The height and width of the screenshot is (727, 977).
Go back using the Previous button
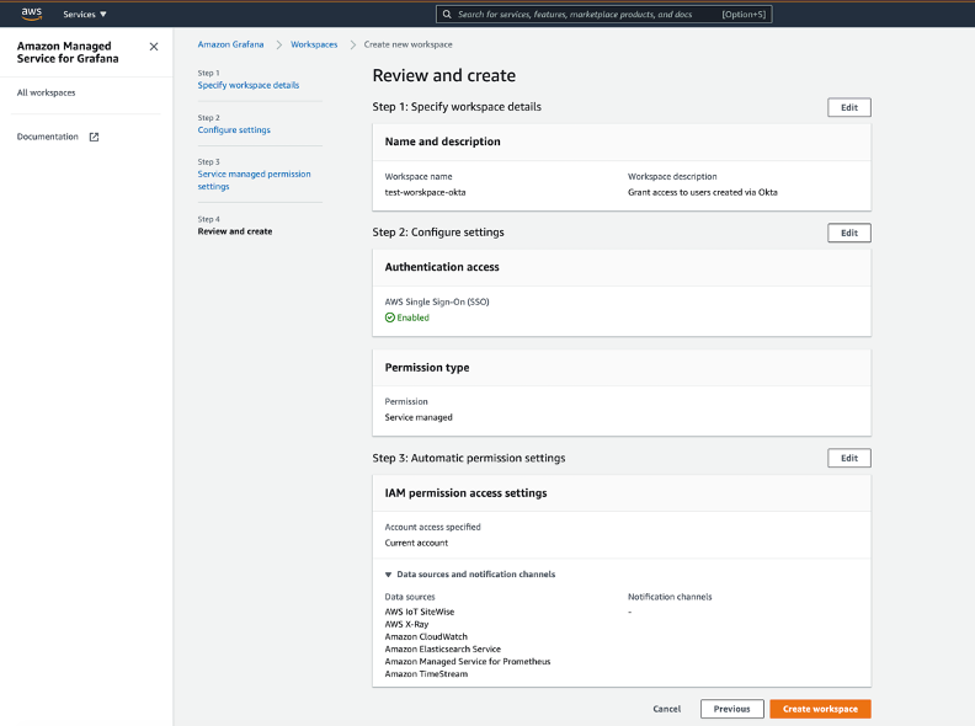click(732, 708)
